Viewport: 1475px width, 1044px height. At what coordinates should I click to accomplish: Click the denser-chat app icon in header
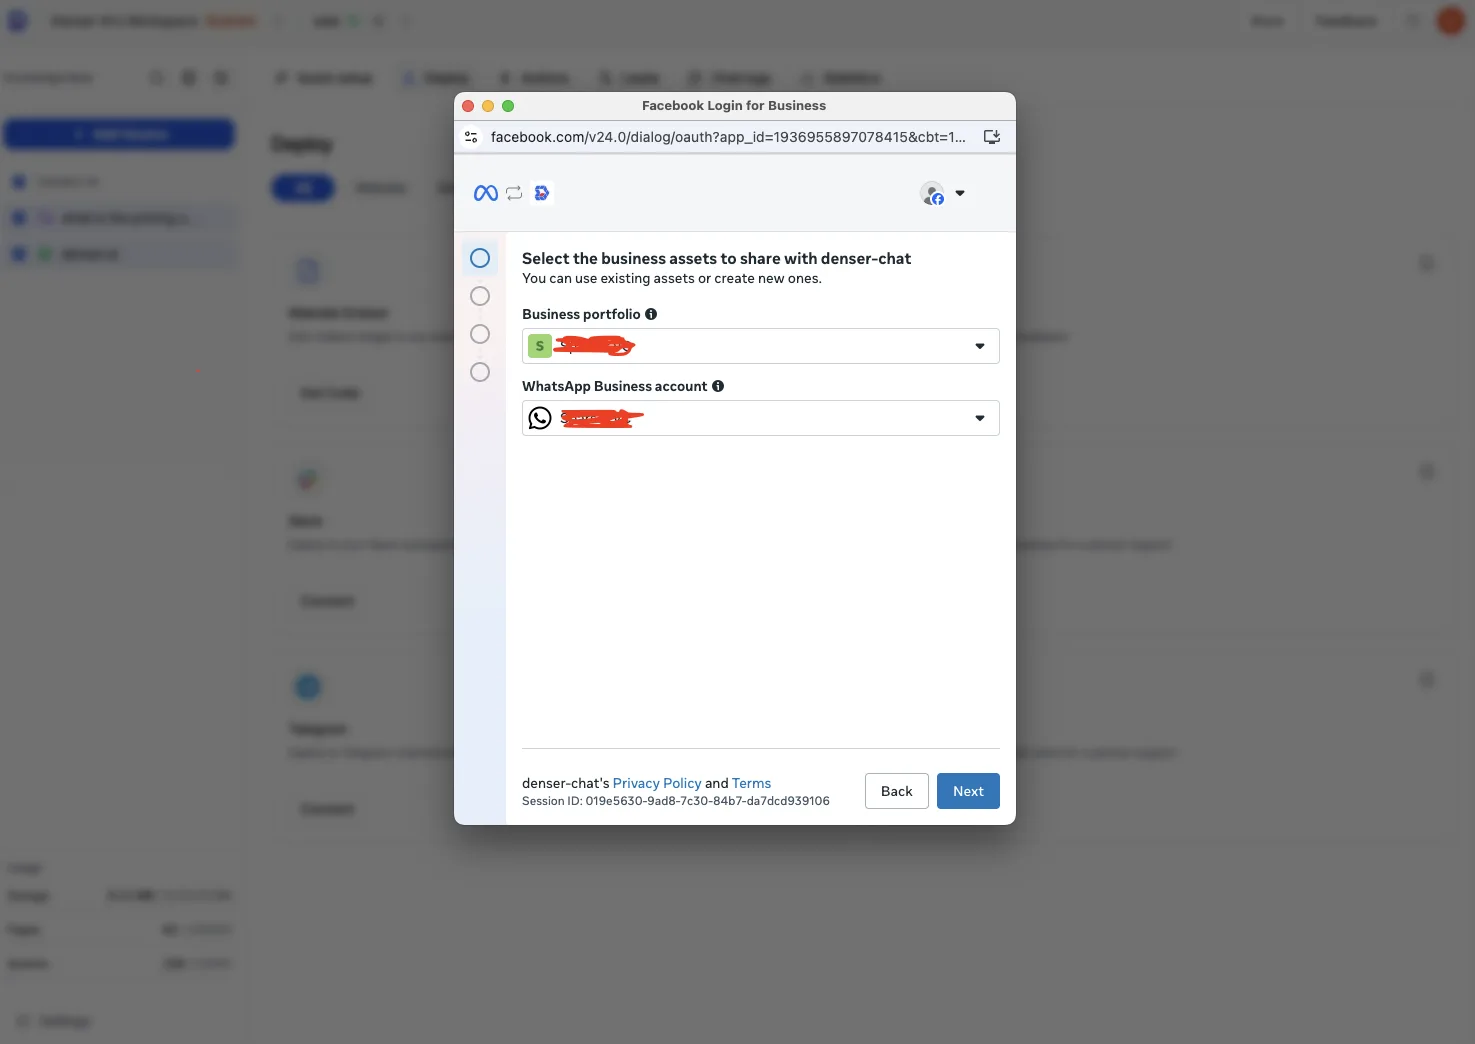542,193
